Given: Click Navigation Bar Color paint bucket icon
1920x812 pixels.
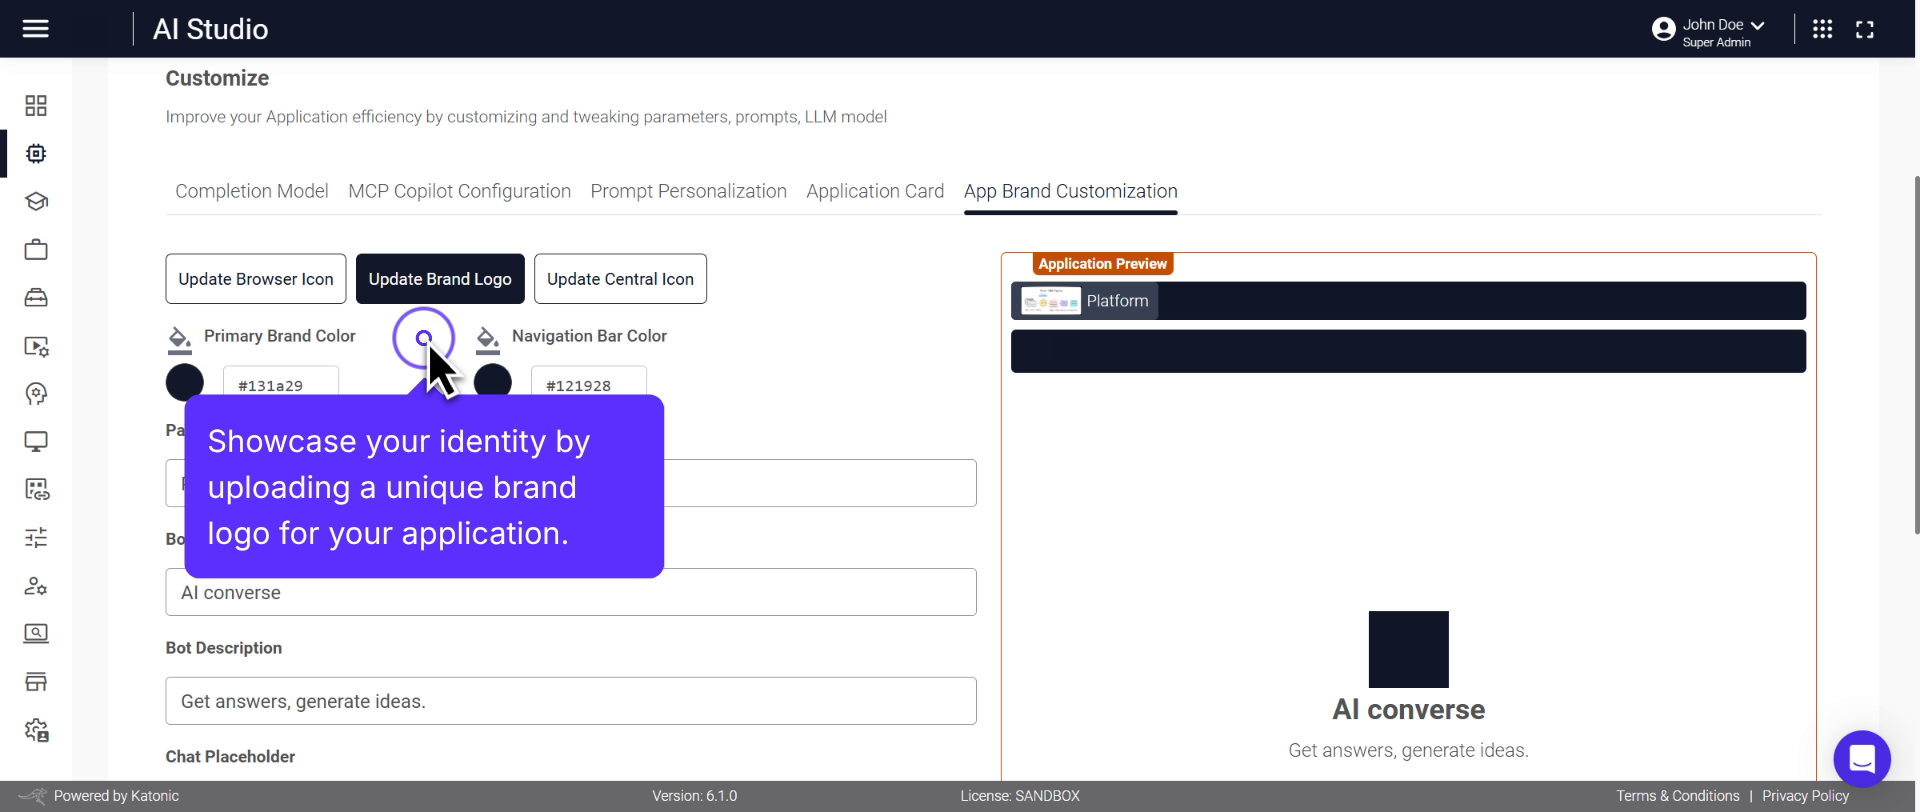Looking at the screenshot, I should [x=488, y=340].
